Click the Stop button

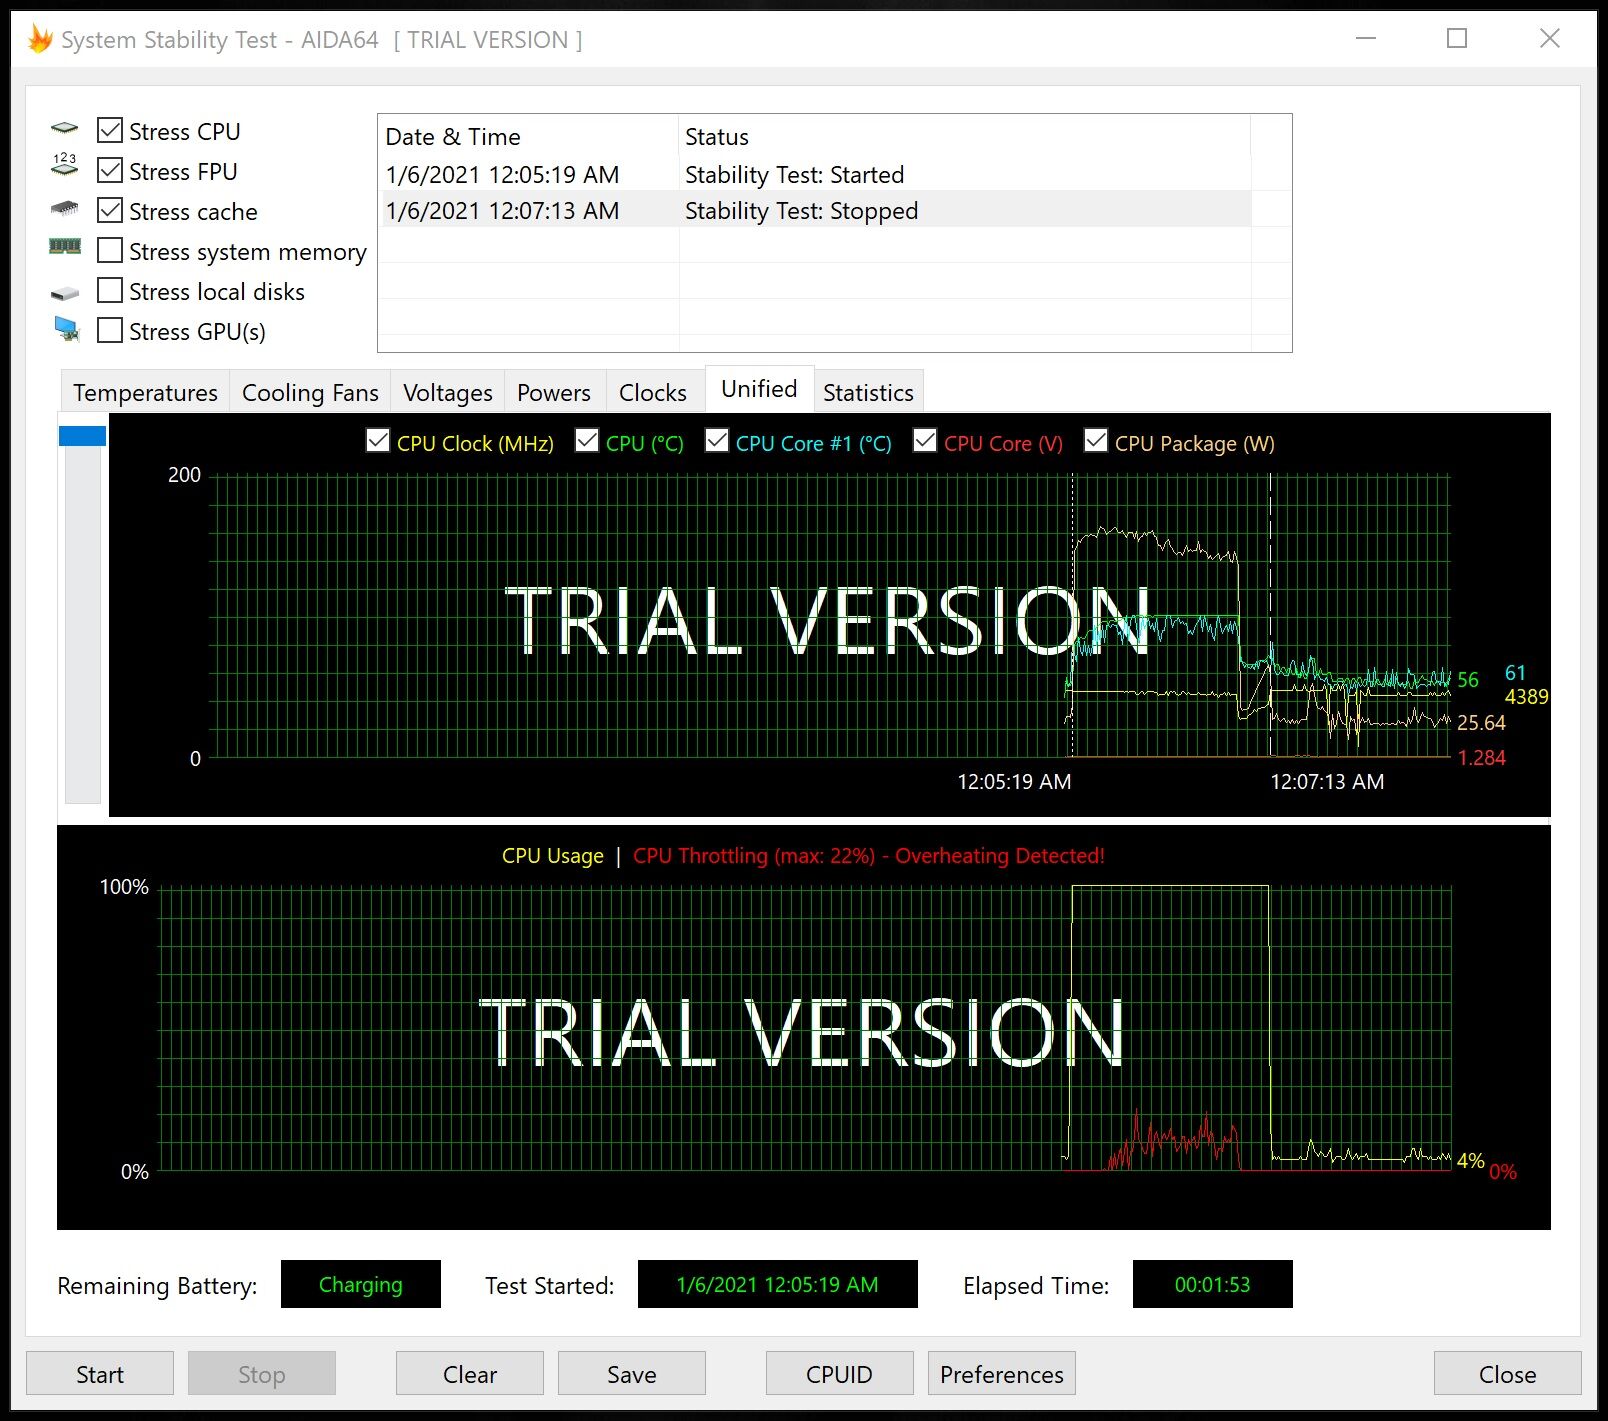click(x=262, y=1374)
